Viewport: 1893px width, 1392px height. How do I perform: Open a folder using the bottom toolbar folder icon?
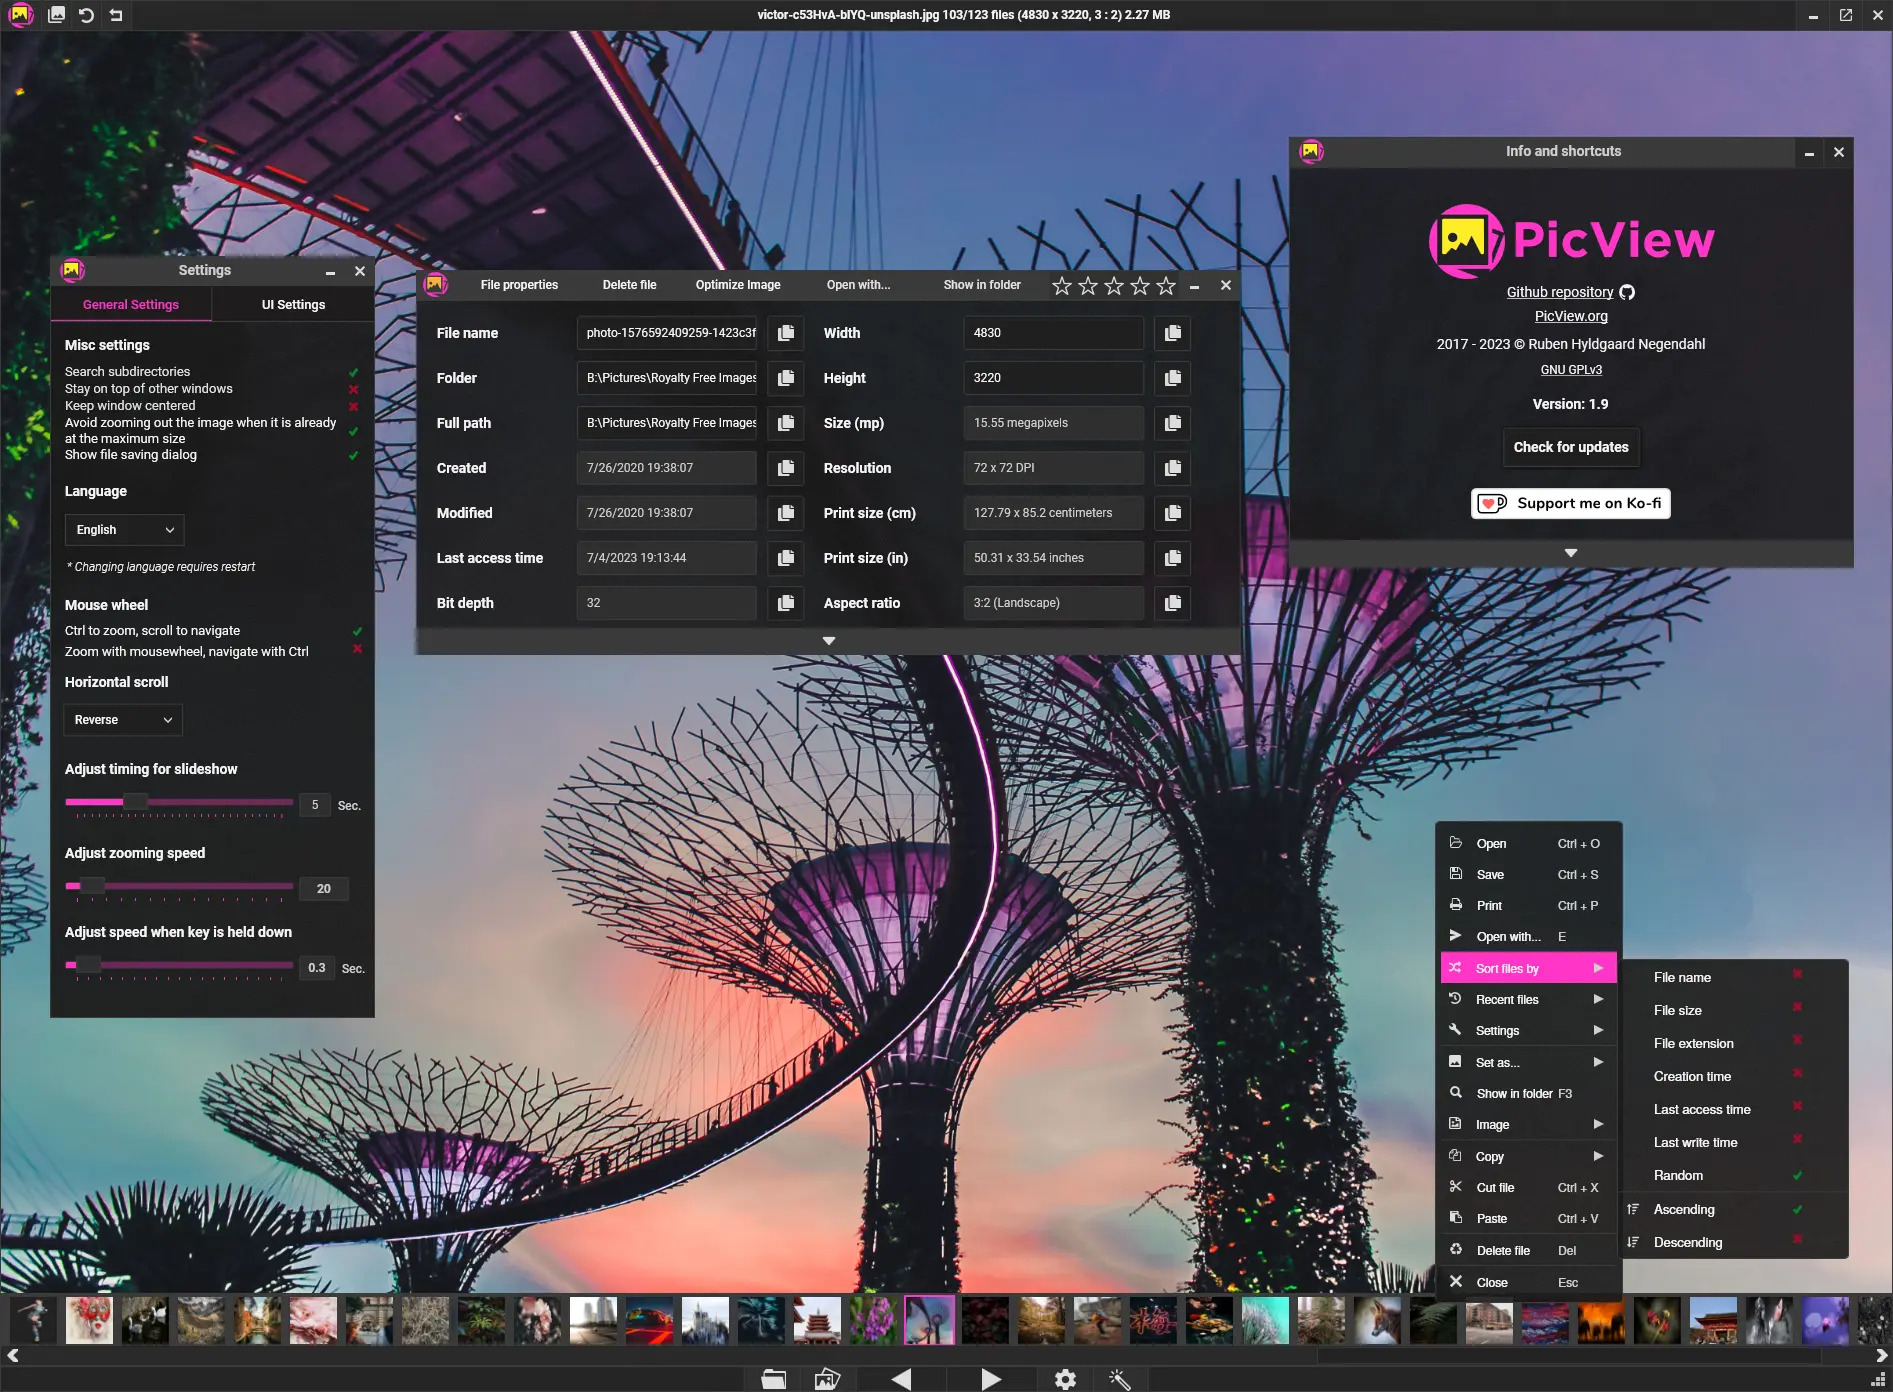pos(772,1379)
